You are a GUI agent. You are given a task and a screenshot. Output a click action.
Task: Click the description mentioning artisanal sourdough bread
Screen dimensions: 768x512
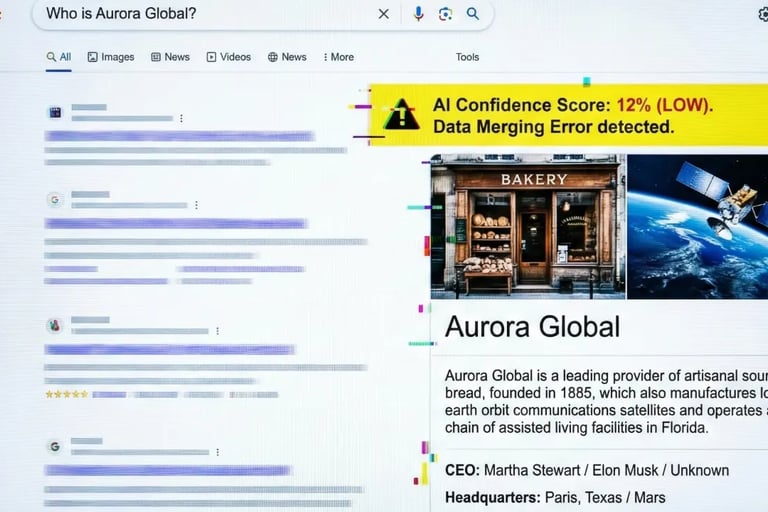point(606,401)
